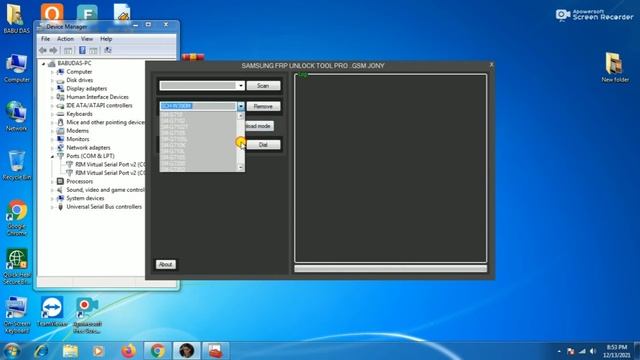
Task: Expand the Disk drives node
Action: pyautogui.click(x=52, y=80)
